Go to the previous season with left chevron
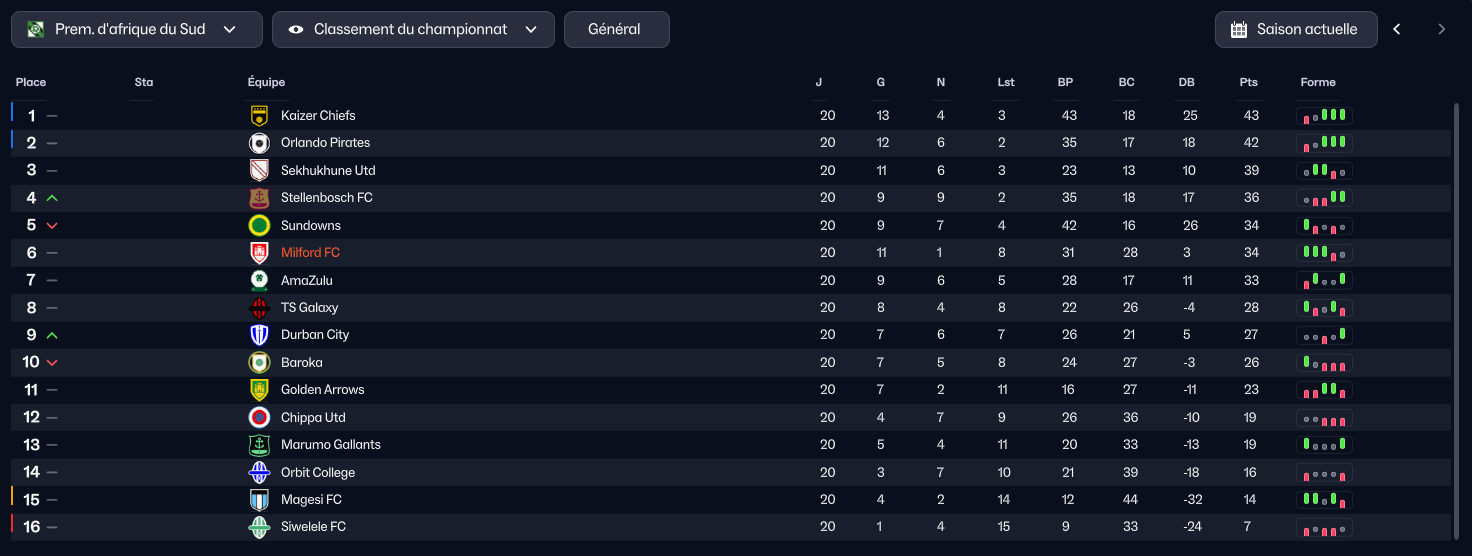1472x556 pixels. coord(1397,30)
